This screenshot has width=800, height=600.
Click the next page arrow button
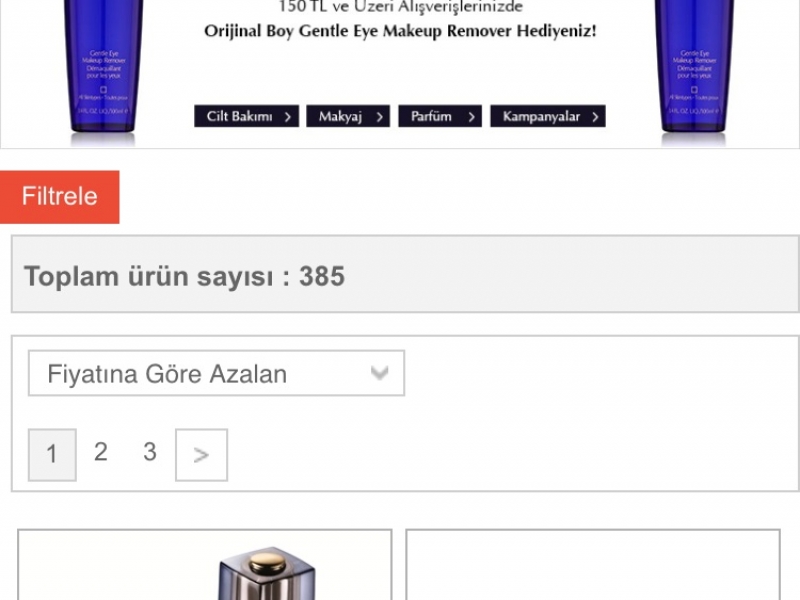click(202, 455)
